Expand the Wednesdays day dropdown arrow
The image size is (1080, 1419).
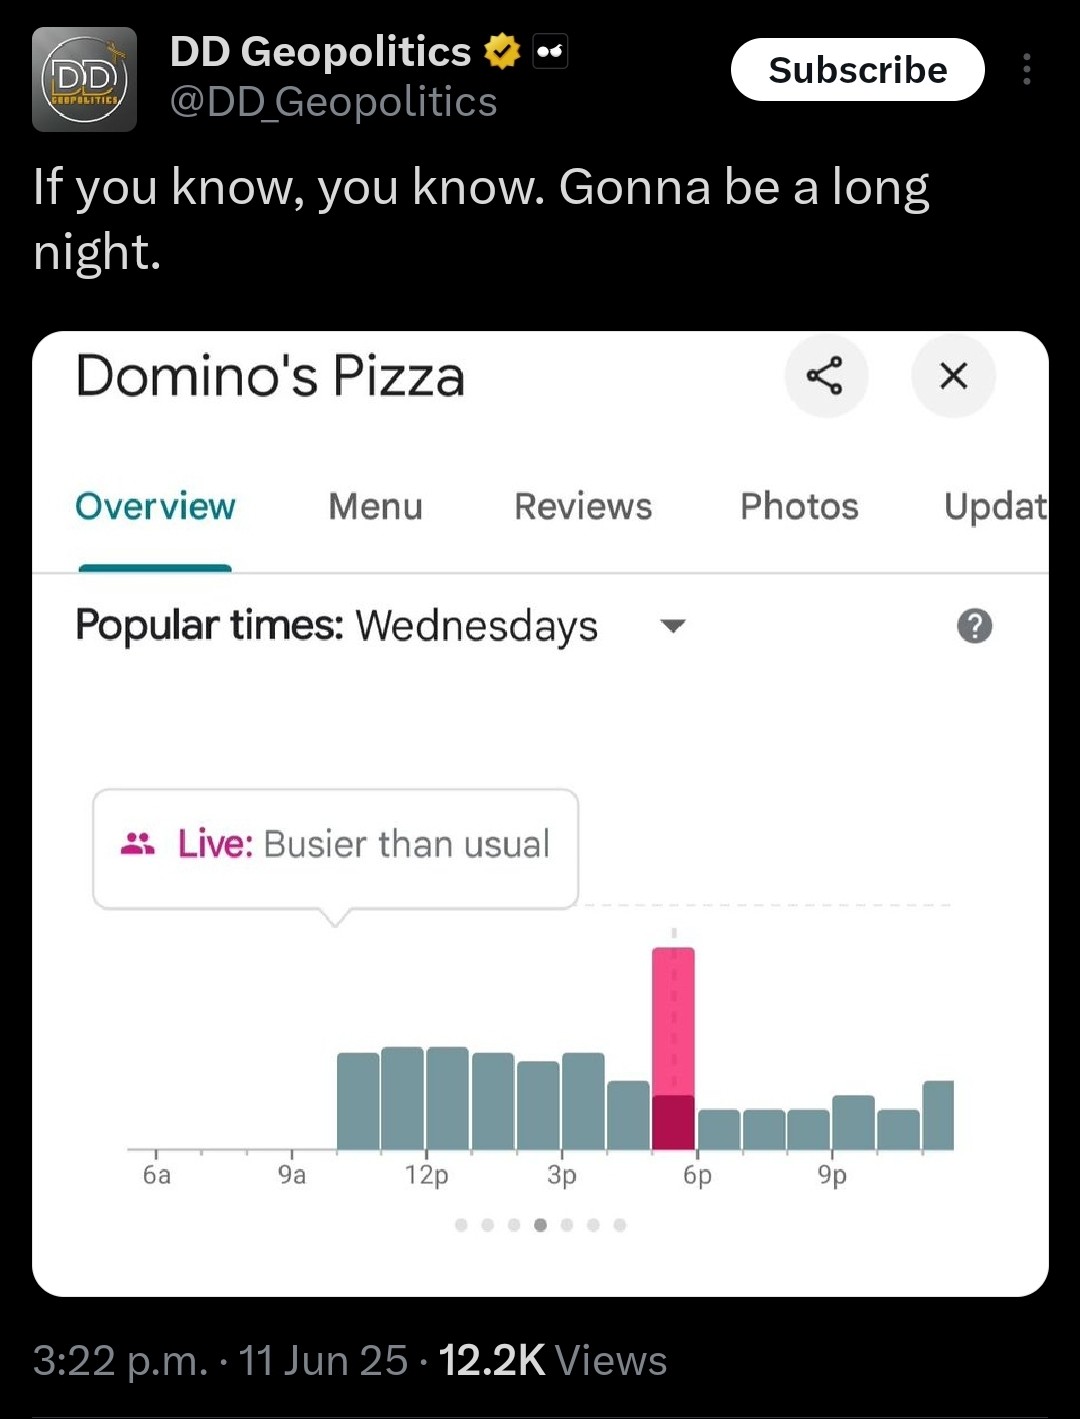click(673, 626)
